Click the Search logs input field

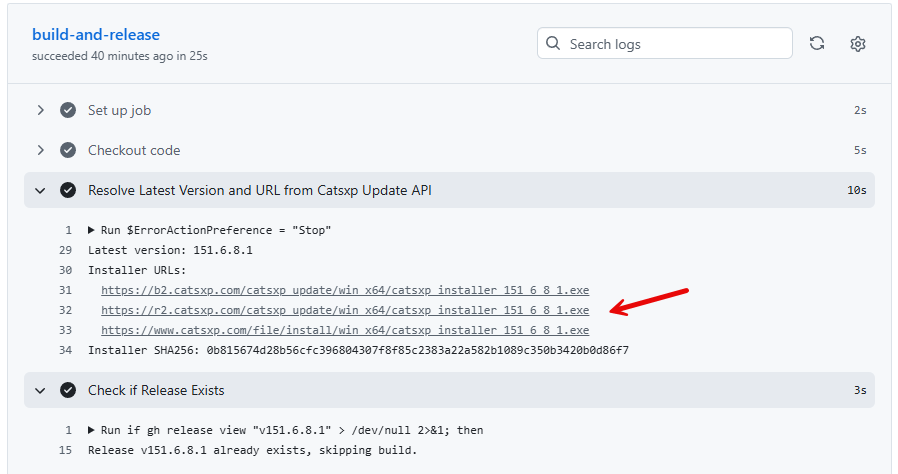point(664,43)
